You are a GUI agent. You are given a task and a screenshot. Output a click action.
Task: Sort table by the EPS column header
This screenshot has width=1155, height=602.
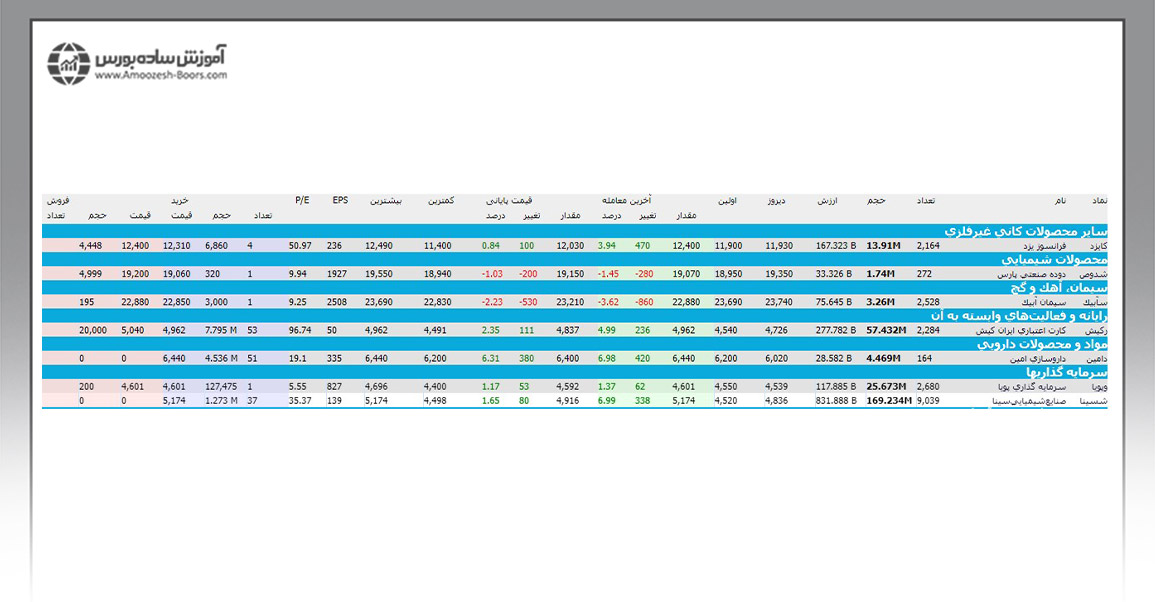click(341, 201)
